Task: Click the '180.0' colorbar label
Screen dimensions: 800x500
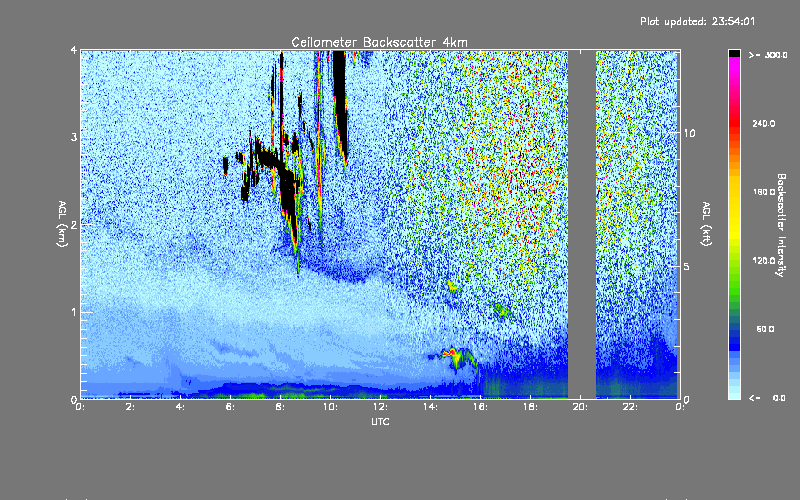Action: (x=764, y=192)
